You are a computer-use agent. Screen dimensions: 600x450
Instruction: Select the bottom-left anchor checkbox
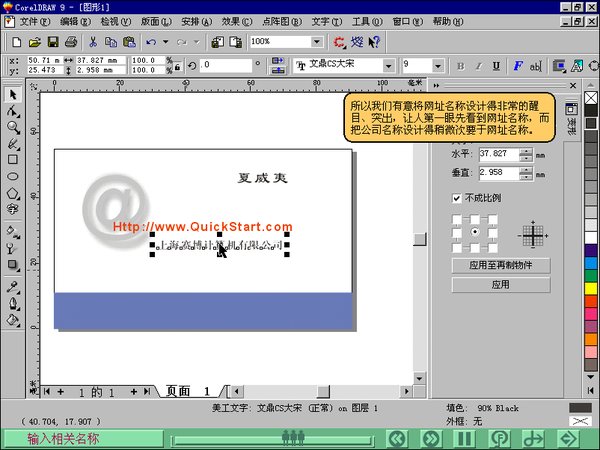point(457,248)
